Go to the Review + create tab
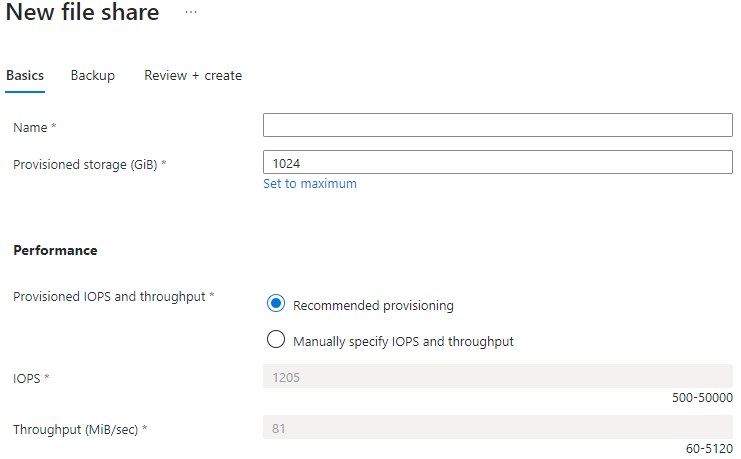 coord(193,75)
